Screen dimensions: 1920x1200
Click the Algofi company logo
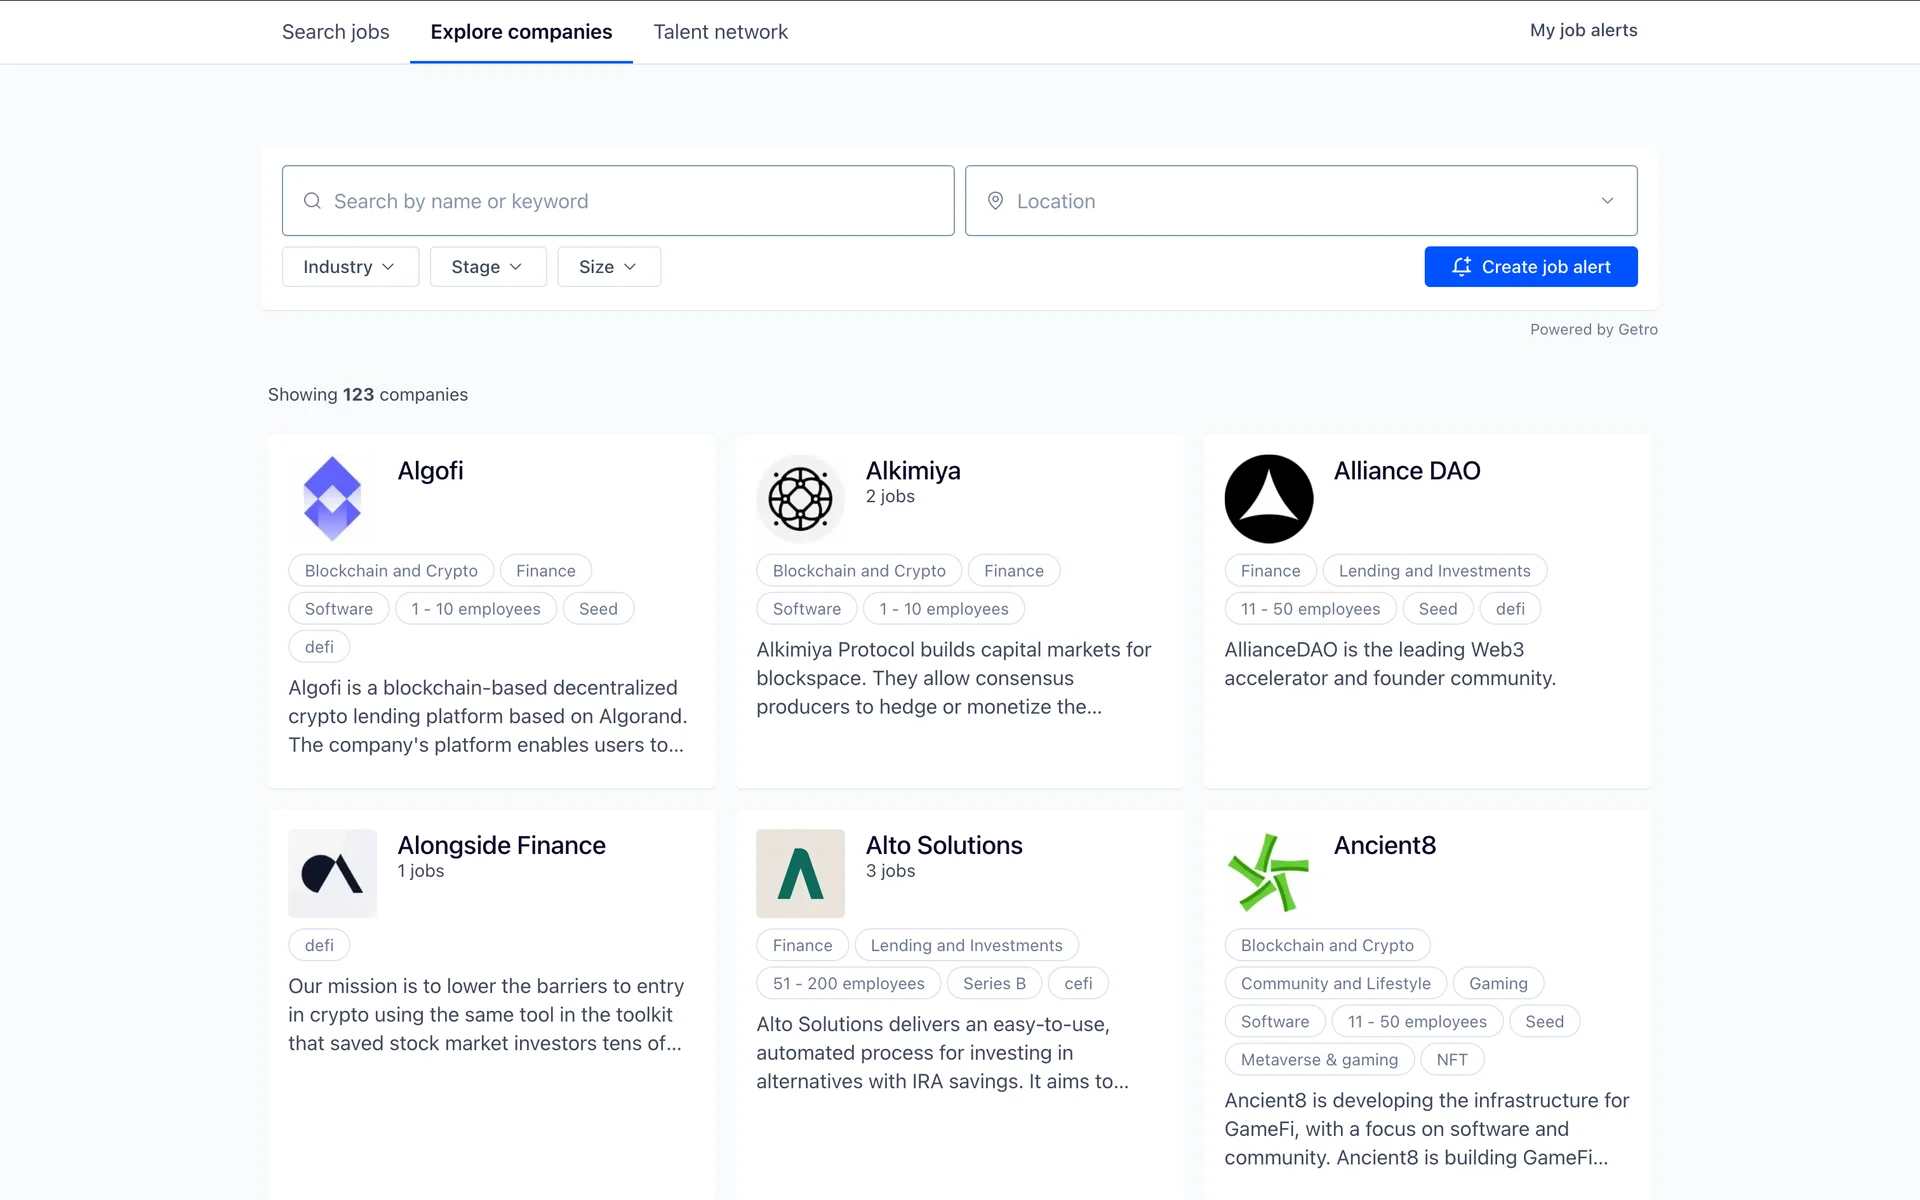[x=332, y=498]
